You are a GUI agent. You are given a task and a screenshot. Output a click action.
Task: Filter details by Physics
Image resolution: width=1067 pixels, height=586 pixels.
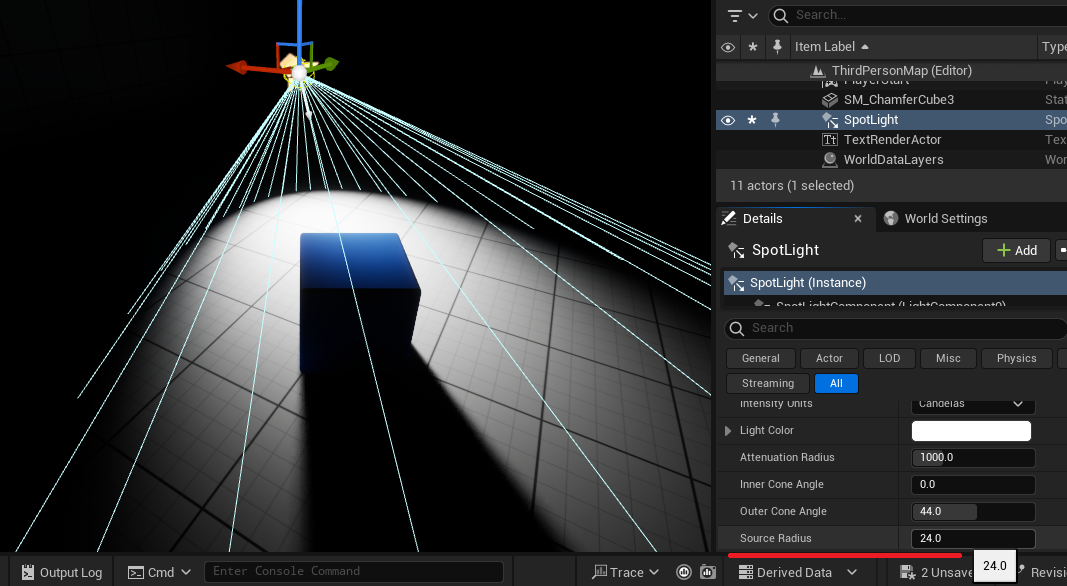(1017, 358)
